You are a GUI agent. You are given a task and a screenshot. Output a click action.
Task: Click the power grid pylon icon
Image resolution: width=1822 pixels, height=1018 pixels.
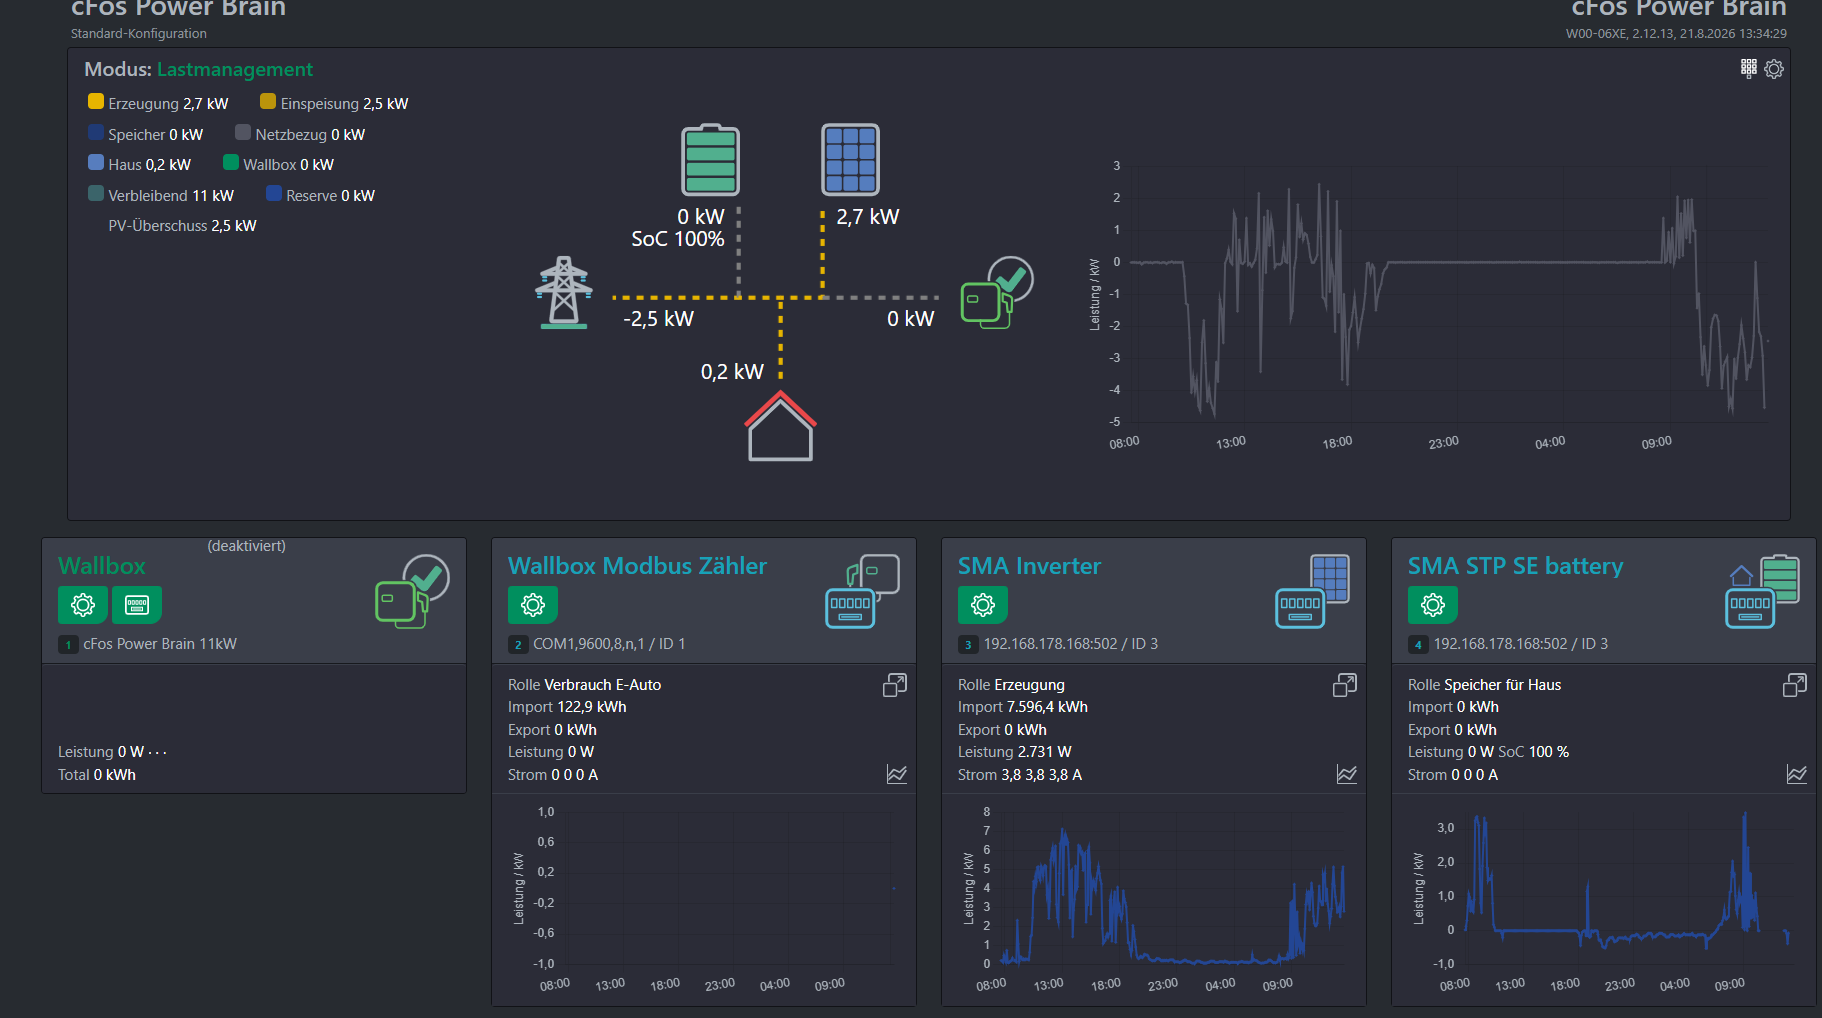(x=564, y=293)
